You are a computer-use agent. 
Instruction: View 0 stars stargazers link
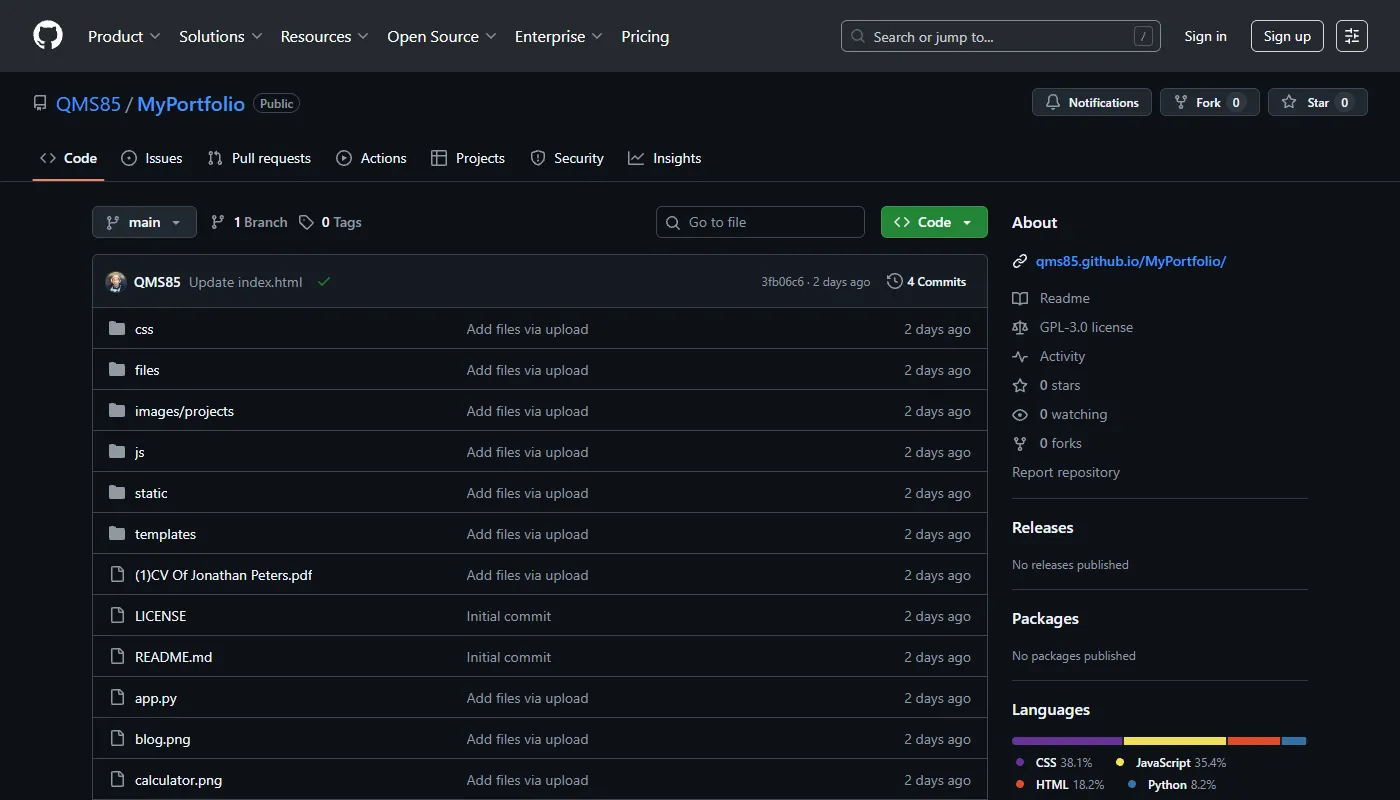(1046, 385)
